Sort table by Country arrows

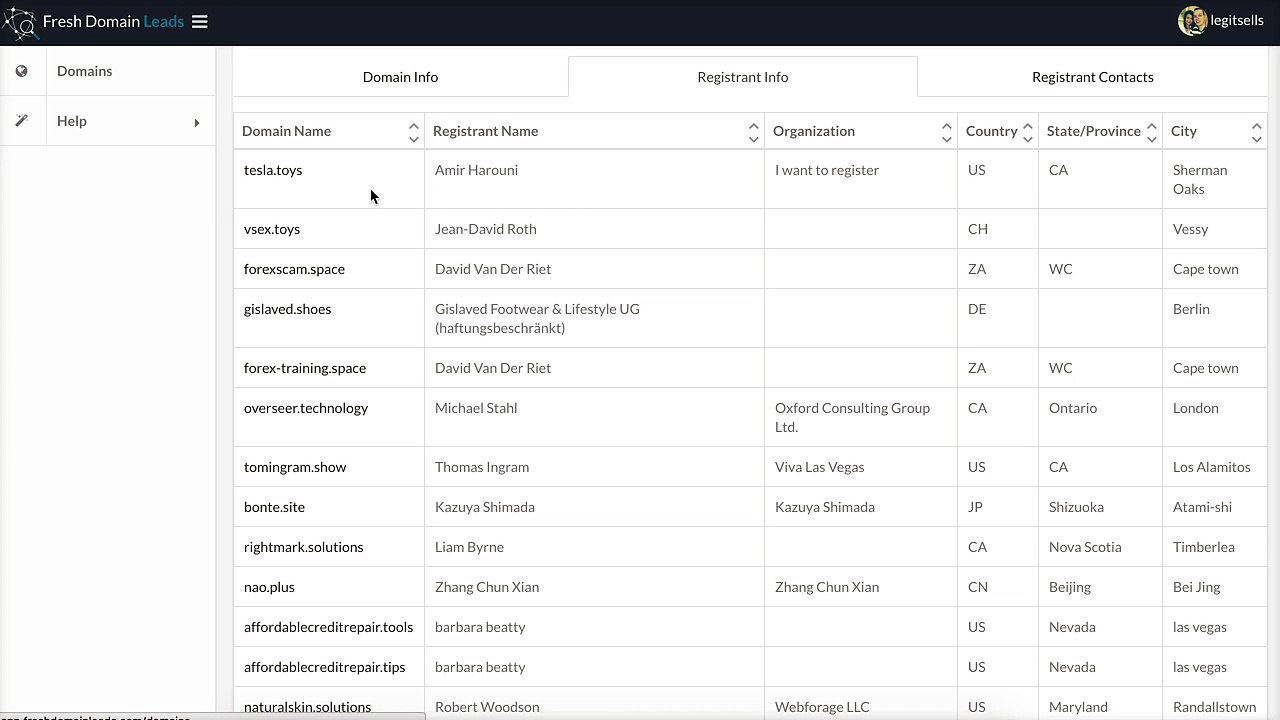click(1027, 132)
